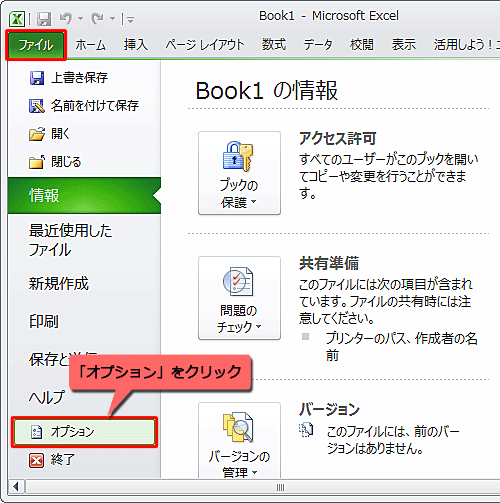Click the checklist 問題のチェック icon

[x=238, y=282]
